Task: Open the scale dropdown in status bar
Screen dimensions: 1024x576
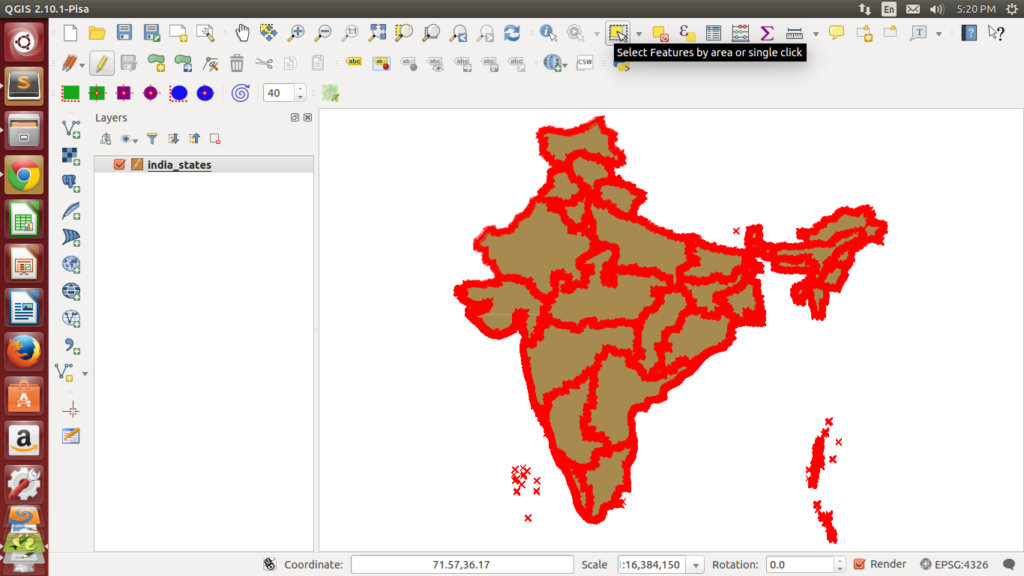Action: (696, 563)
